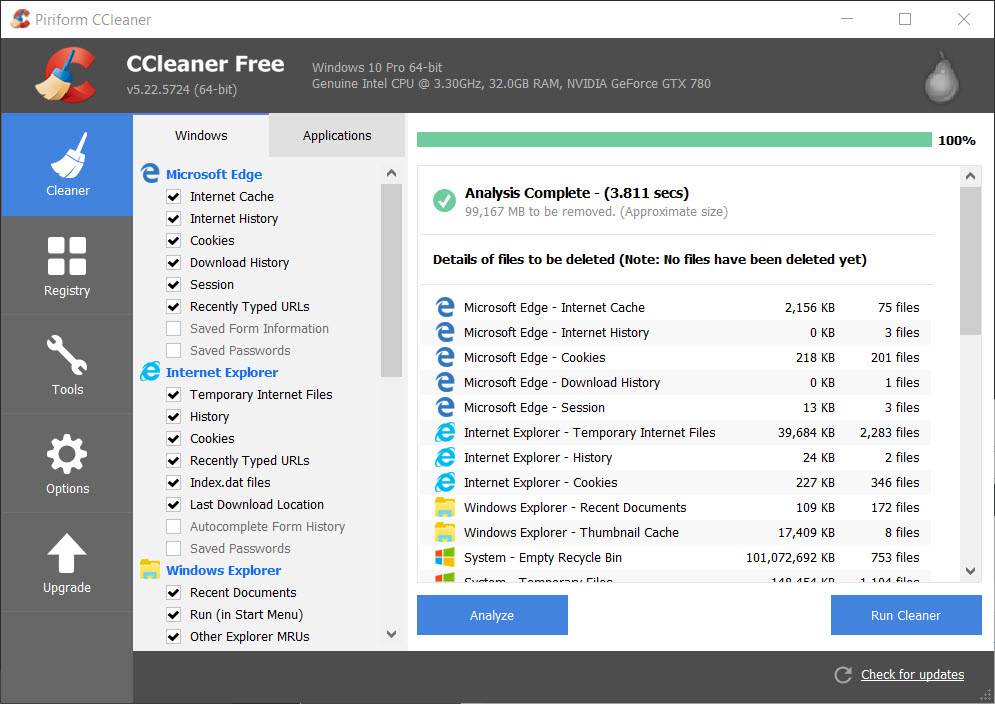The height and width of the screenshot is (704, 995).
Task: Uncheck Last Download Location checkbox
Action: click(173, 505)
